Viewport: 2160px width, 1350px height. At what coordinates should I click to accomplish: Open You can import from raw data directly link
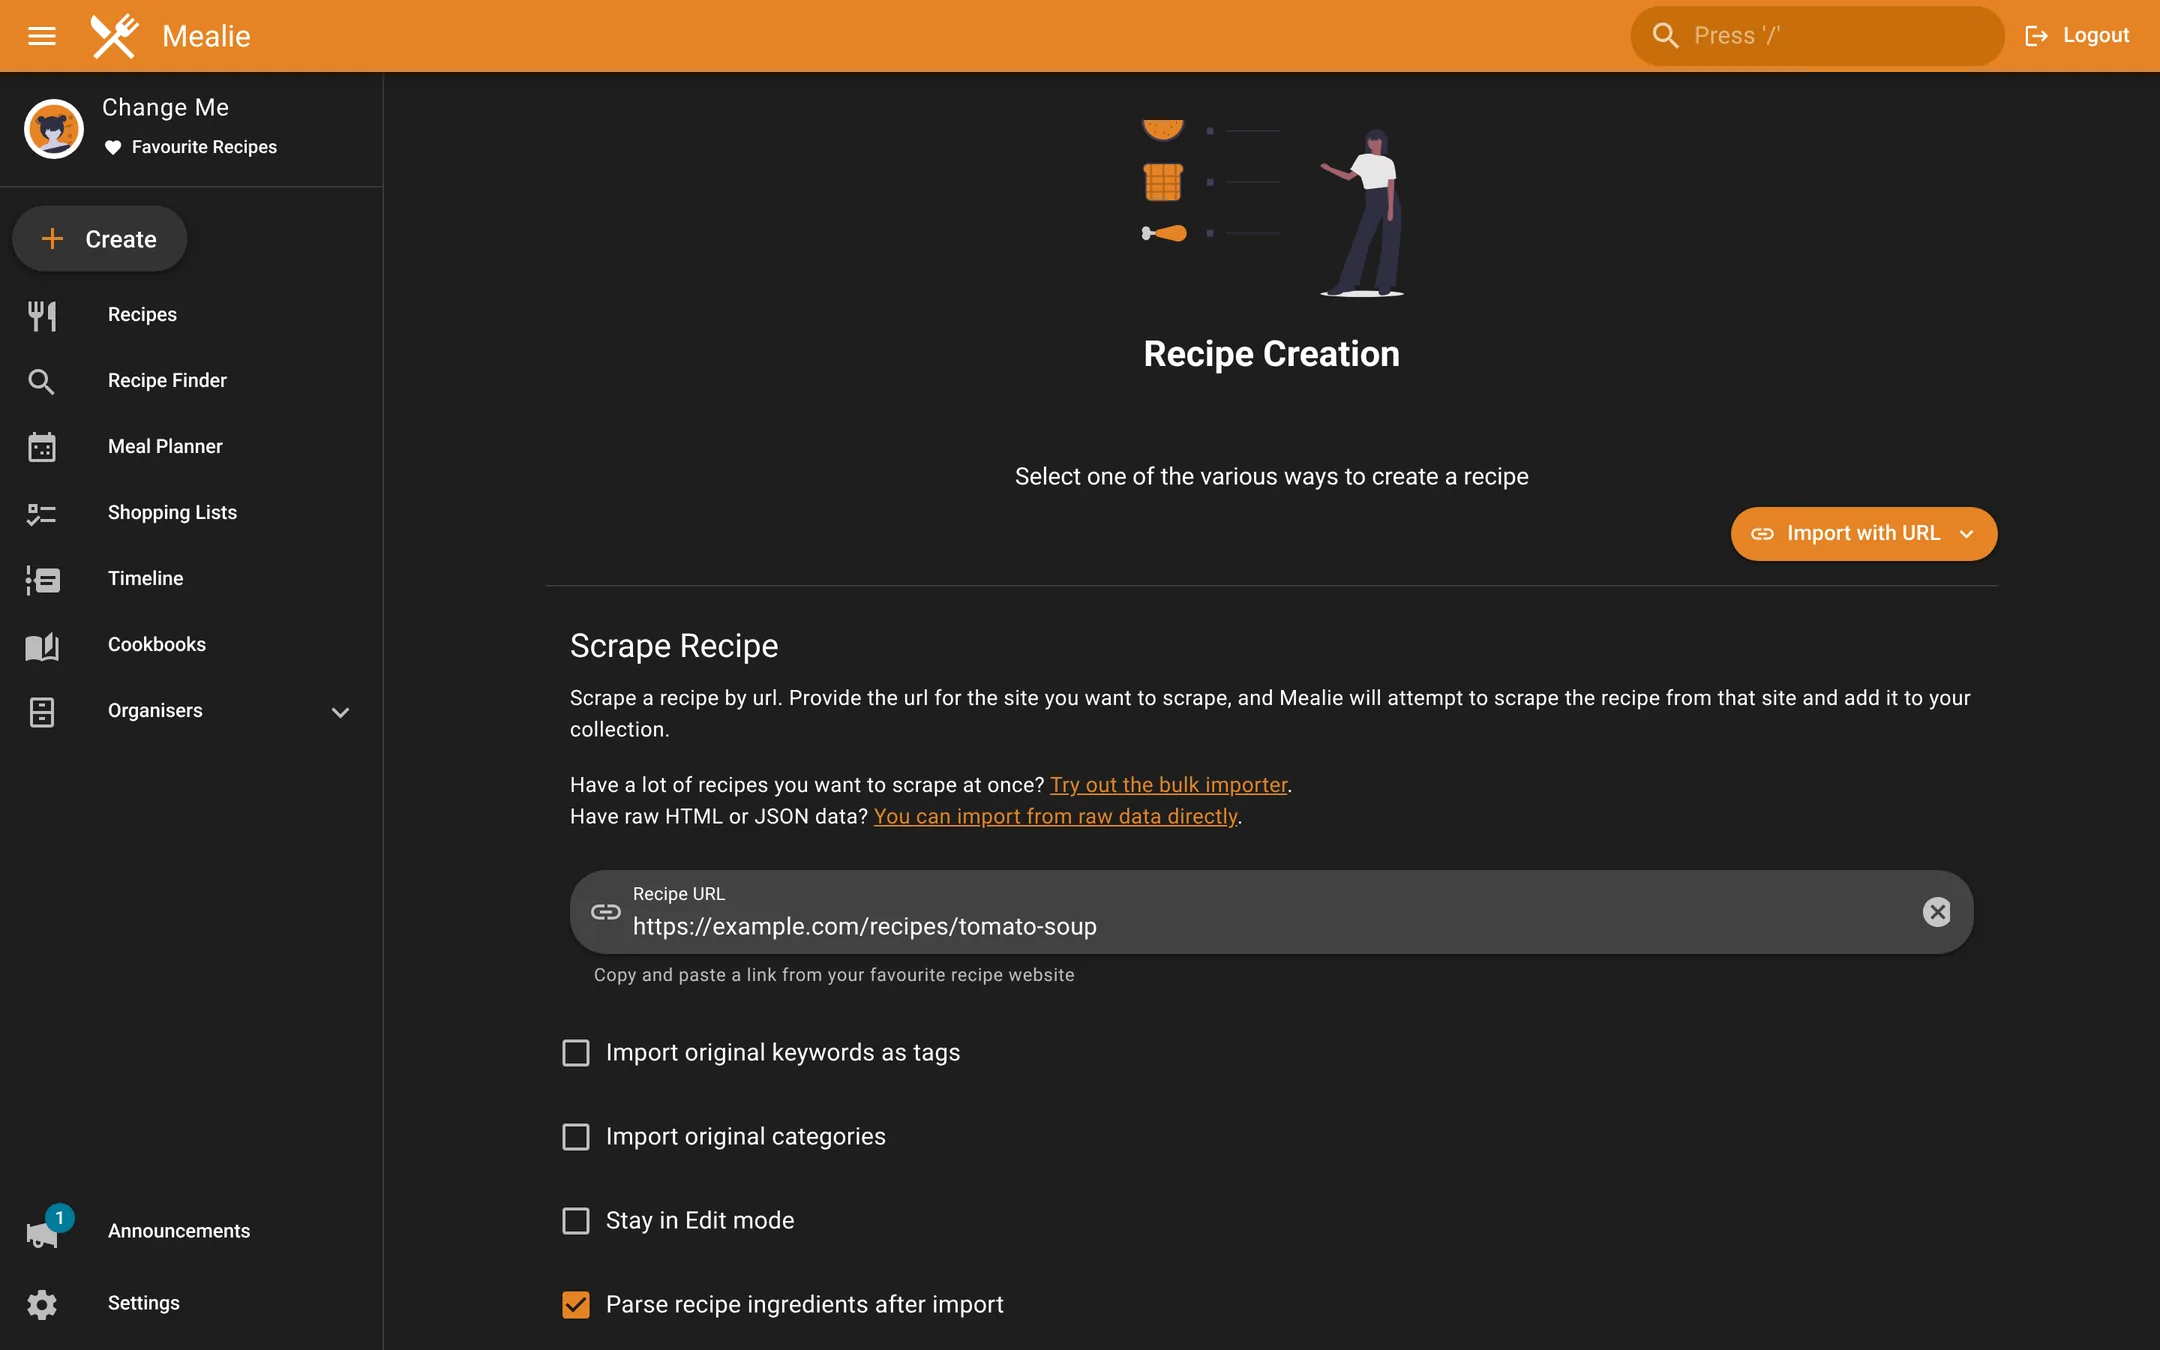click(x=1056, y=816)
